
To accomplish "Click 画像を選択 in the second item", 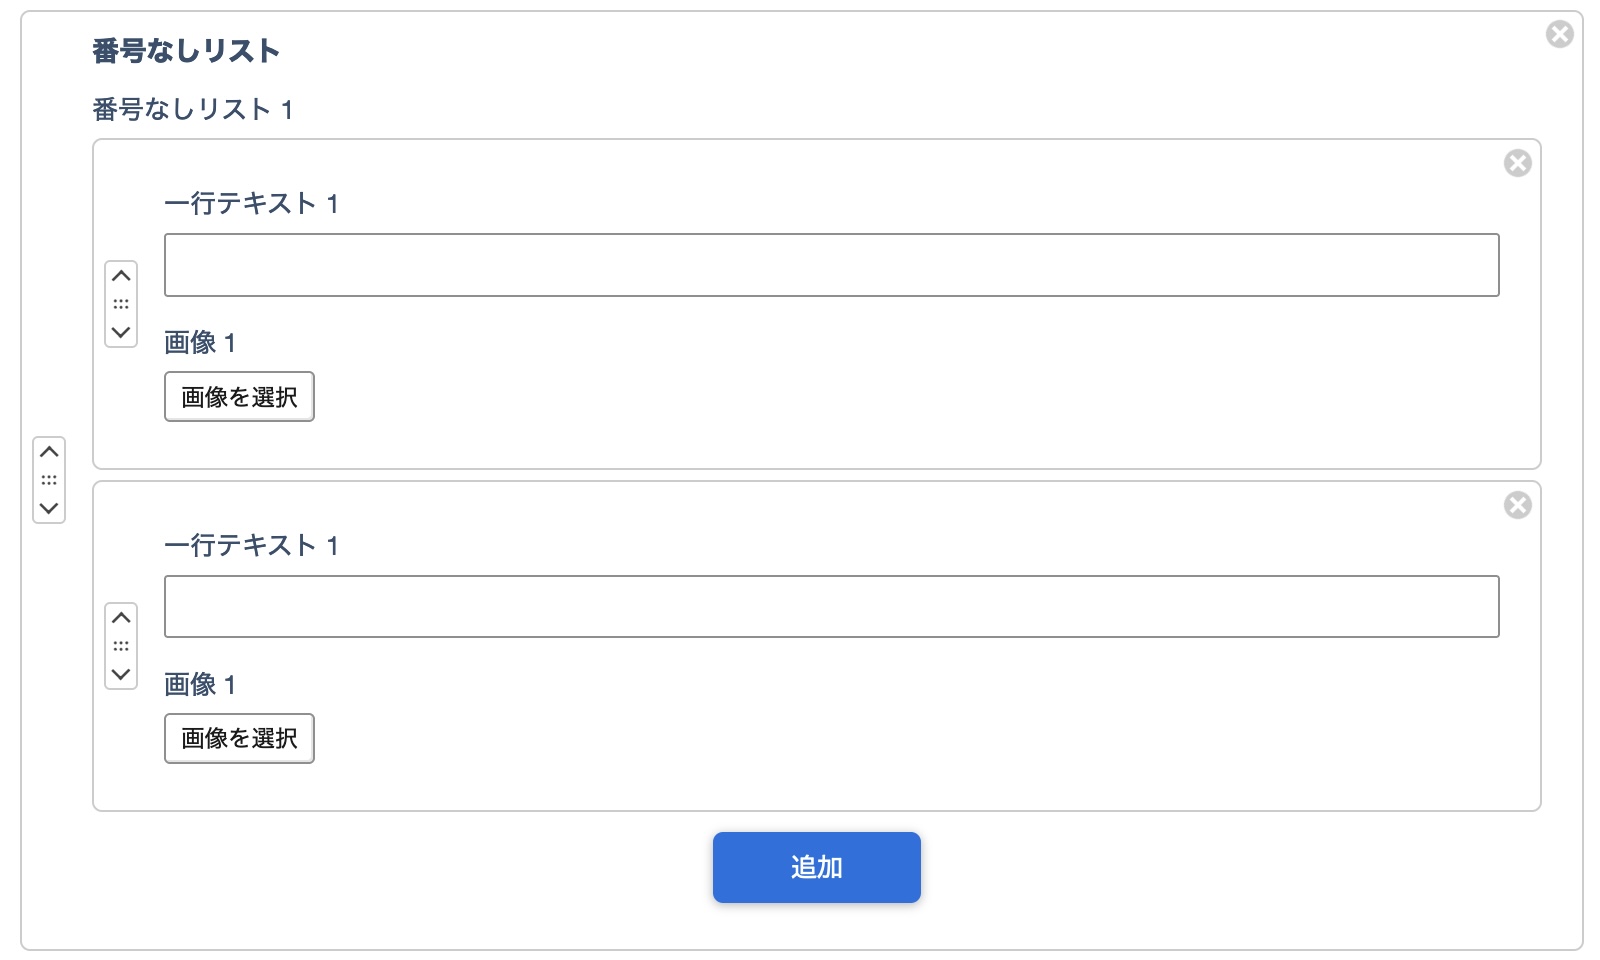I will [x=239, y=739].
